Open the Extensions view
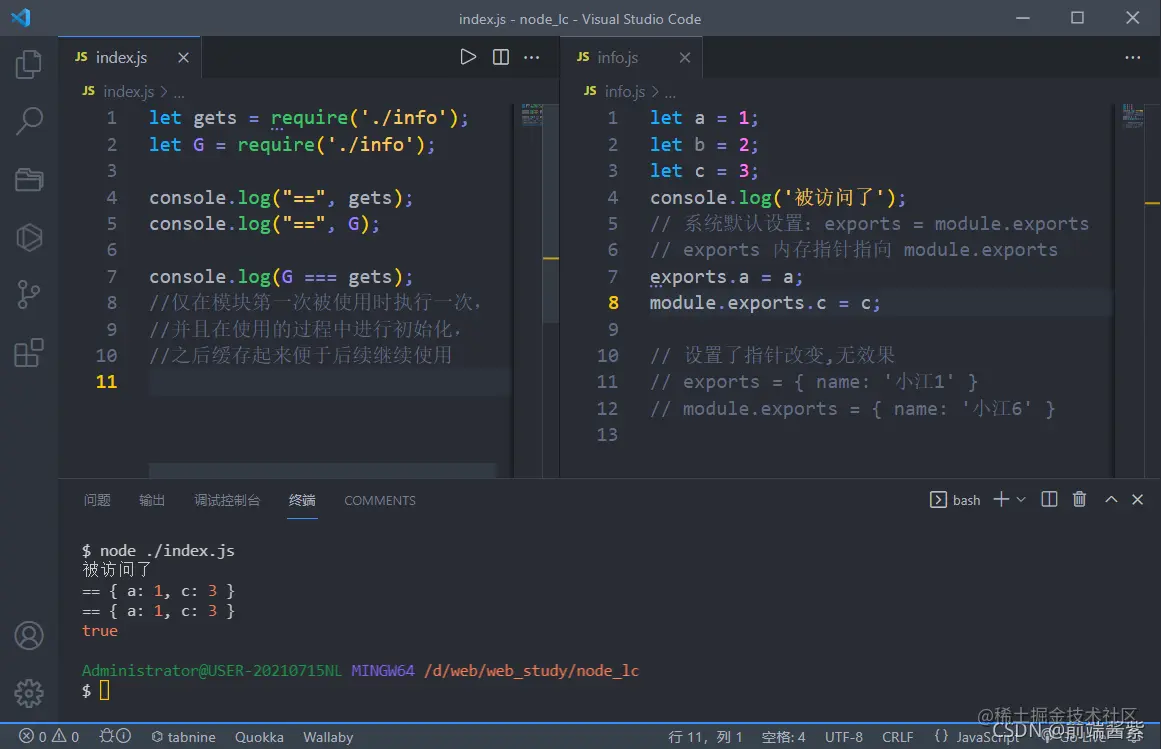The height and width of the screenshot is (749, 1161). (x=28, y=353)
